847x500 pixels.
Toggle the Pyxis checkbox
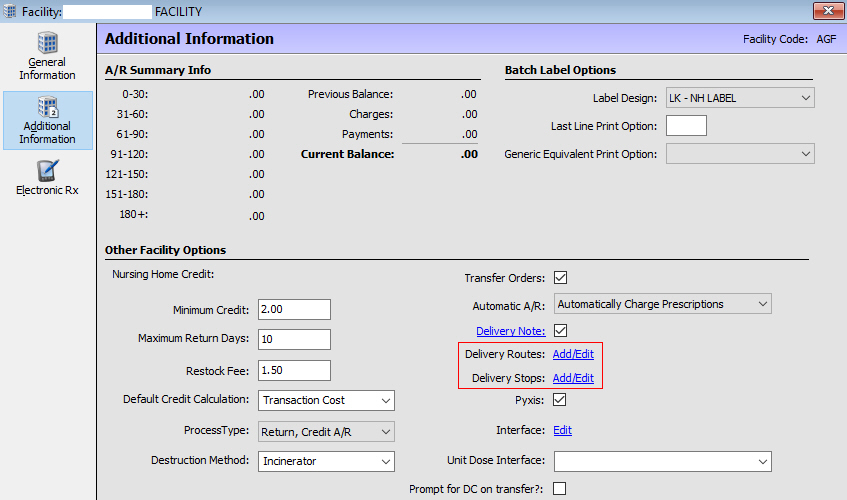coord(560,400)
